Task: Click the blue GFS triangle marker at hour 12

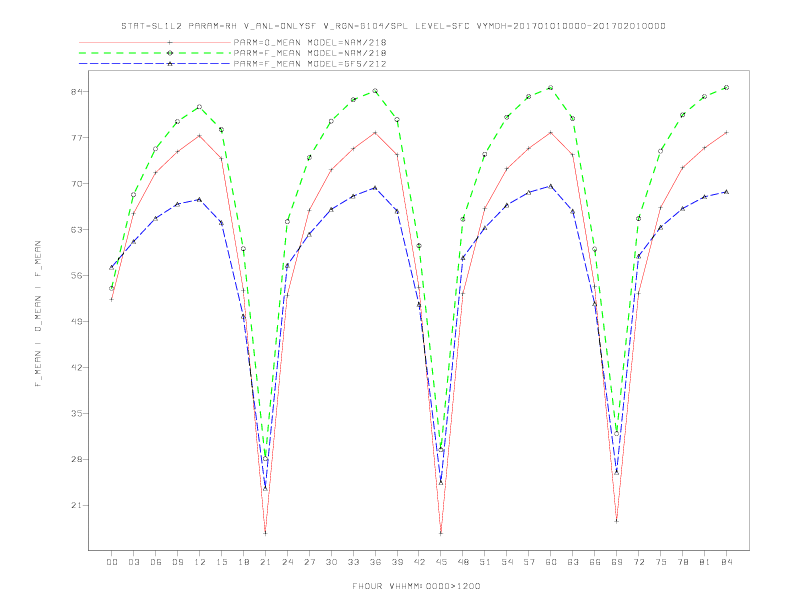Action: (x=200, y=199)
